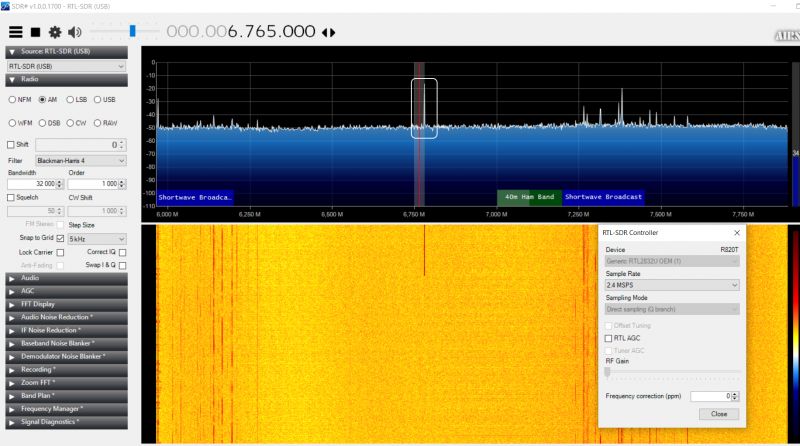Viewport: 800px width, 446px height.
Task: Expand the Audio panel
Action: point(66,279)
